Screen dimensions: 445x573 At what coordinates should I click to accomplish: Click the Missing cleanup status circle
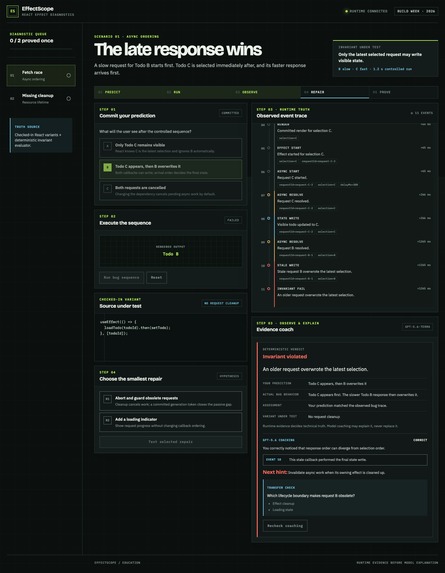[x=68, y=98]
